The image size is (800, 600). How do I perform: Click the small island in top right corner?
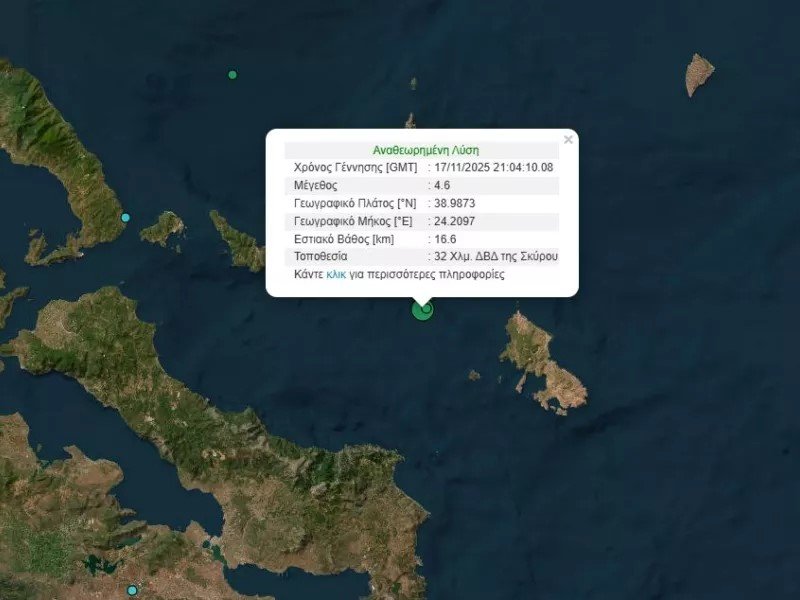[699, 74]
